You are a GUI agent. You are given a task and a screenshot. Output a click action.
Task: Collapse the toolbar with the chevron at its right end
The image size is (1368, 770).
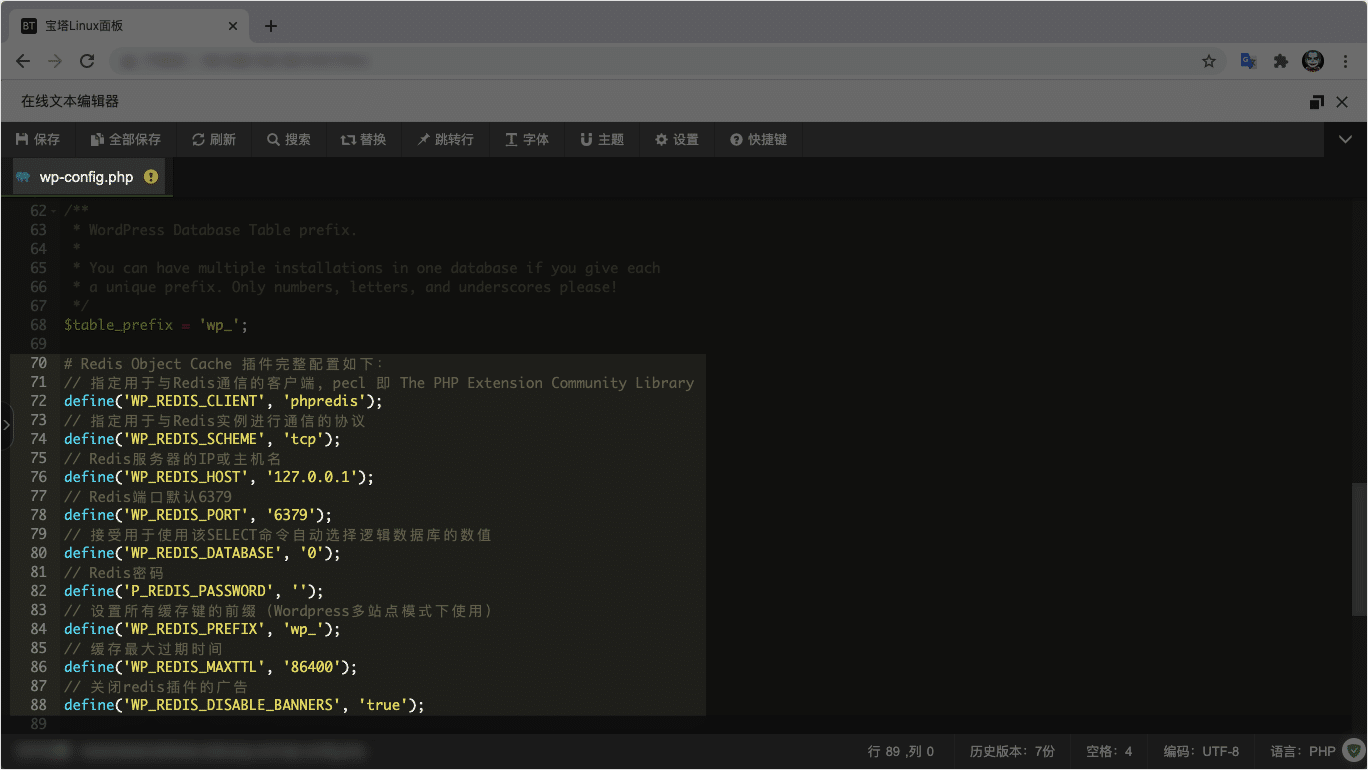(1346, 140)
